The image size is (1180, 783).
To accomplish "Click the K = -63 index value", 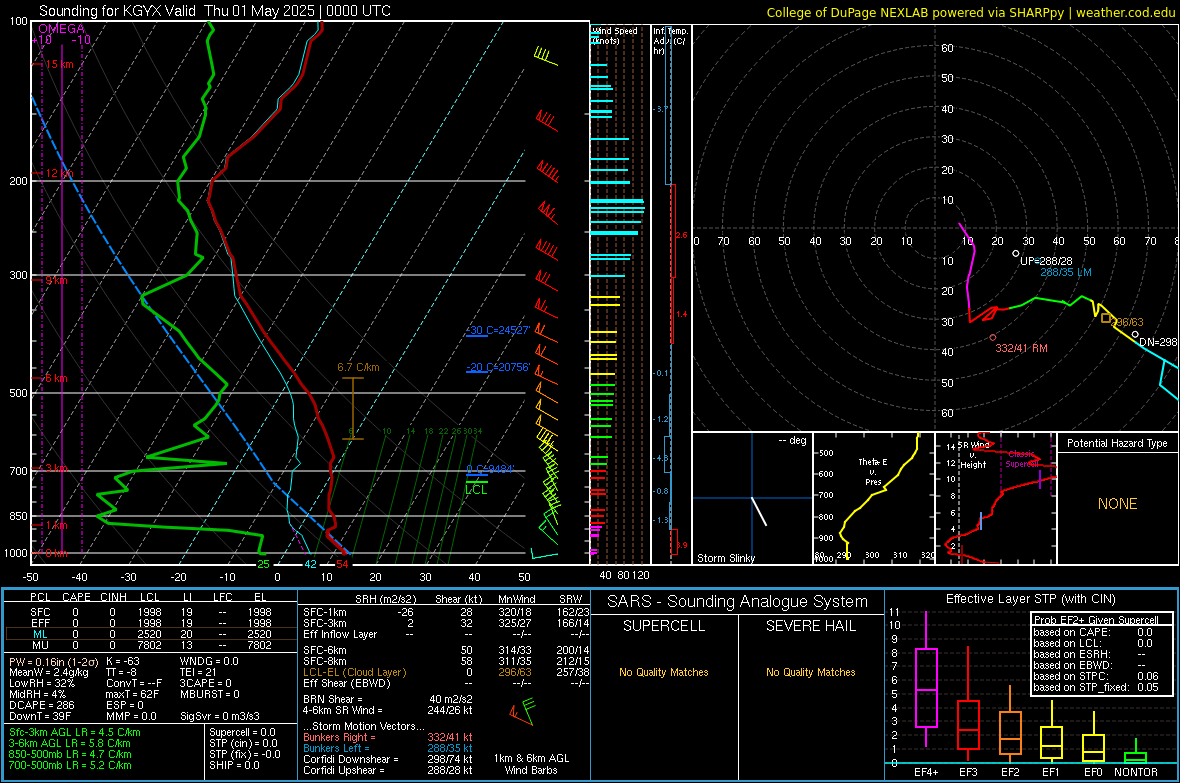I will click(x=123, y=661).
